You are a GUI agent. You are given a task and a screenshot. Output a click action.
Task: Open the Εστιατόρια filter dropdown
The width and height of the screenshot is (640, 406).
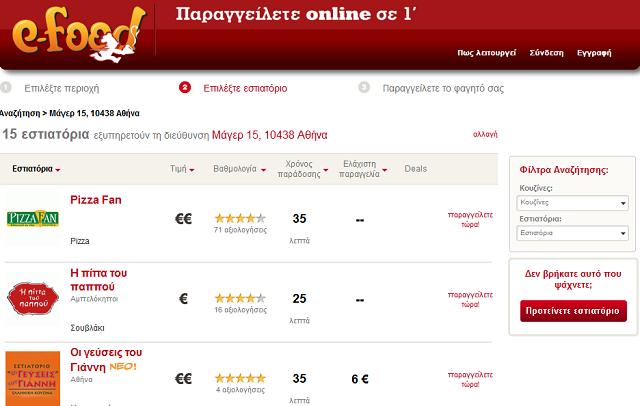tap(572, 233)
